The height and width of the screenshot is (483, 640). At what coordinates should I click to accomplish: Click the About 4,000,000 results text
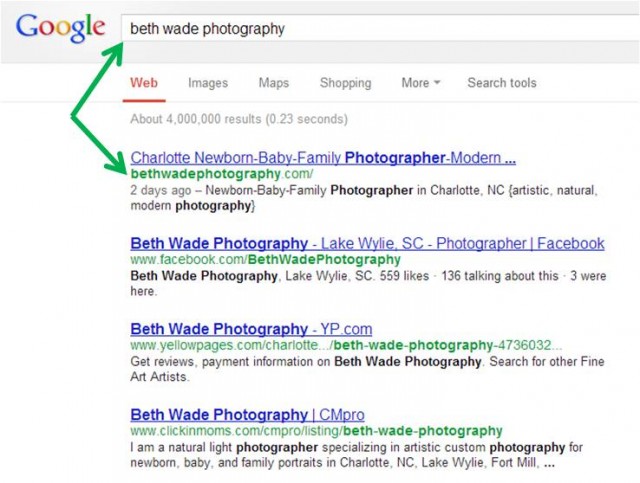(239, 119)
